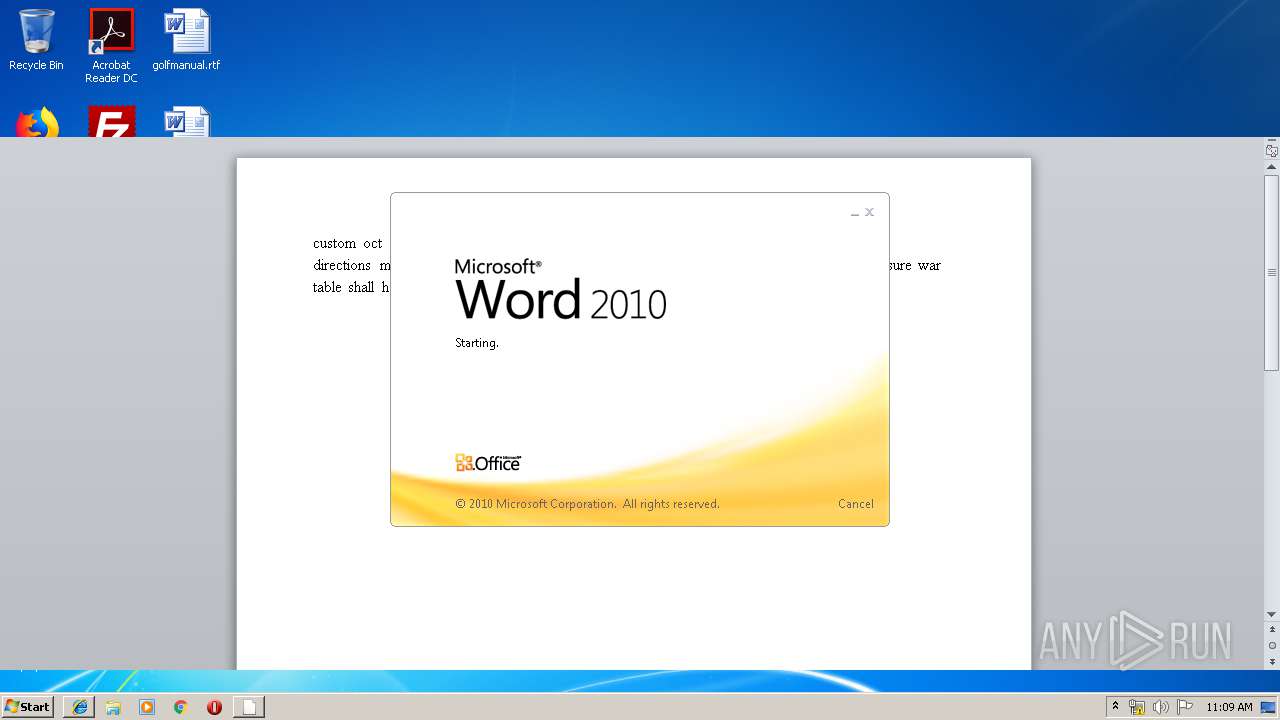Close the Word 2010 splash screen
This screenshot has width=1280, height=720.
coord(870,212)
